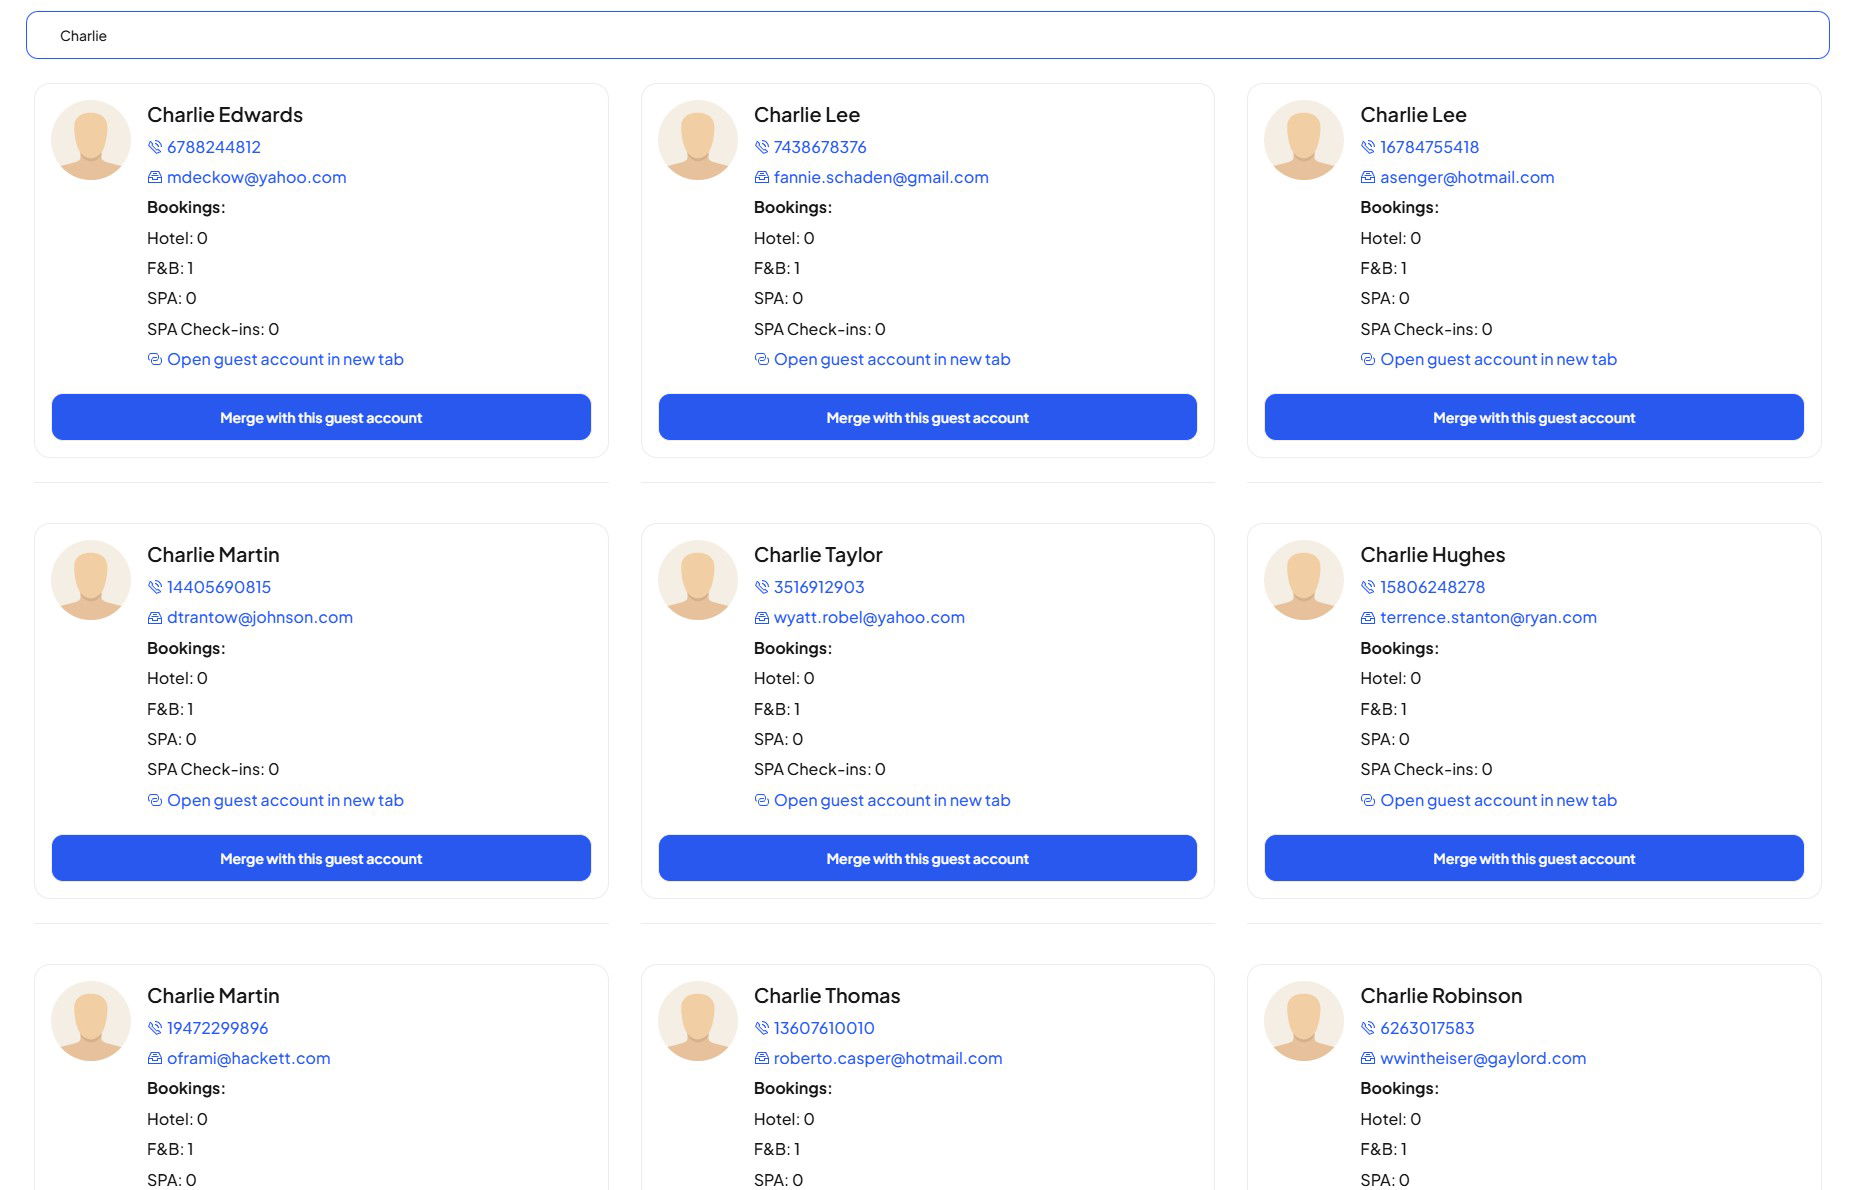Call Charlie Taylor's number 3516912903

point(818,587)
